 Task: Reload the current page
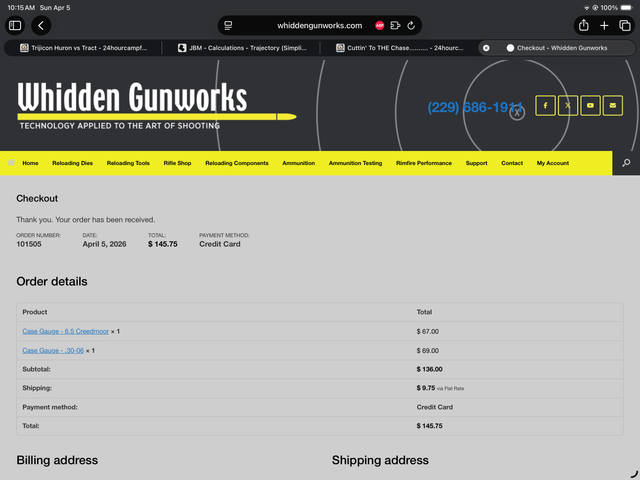[411, 25]
